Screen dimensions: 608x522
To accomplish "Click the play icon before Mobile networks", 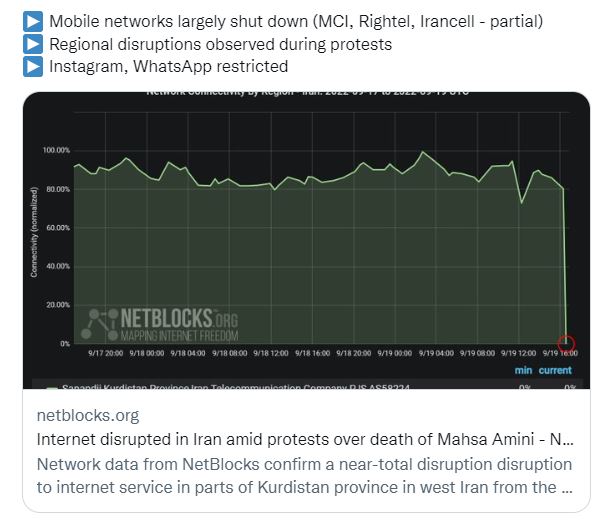I will pyautogui.click(x=33, y=20).
